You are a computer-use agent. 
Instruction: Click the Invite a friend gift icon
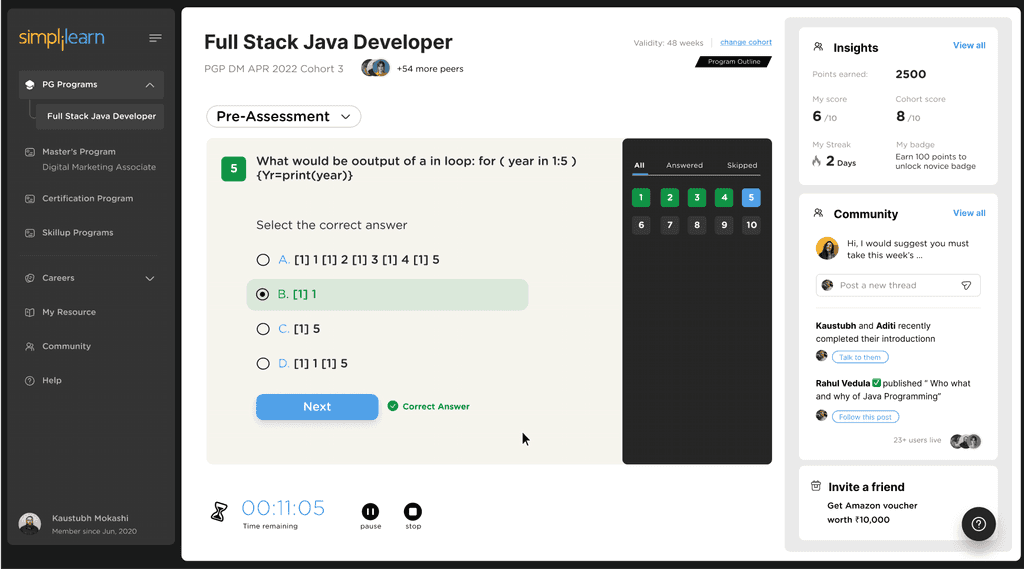(816, 486)
